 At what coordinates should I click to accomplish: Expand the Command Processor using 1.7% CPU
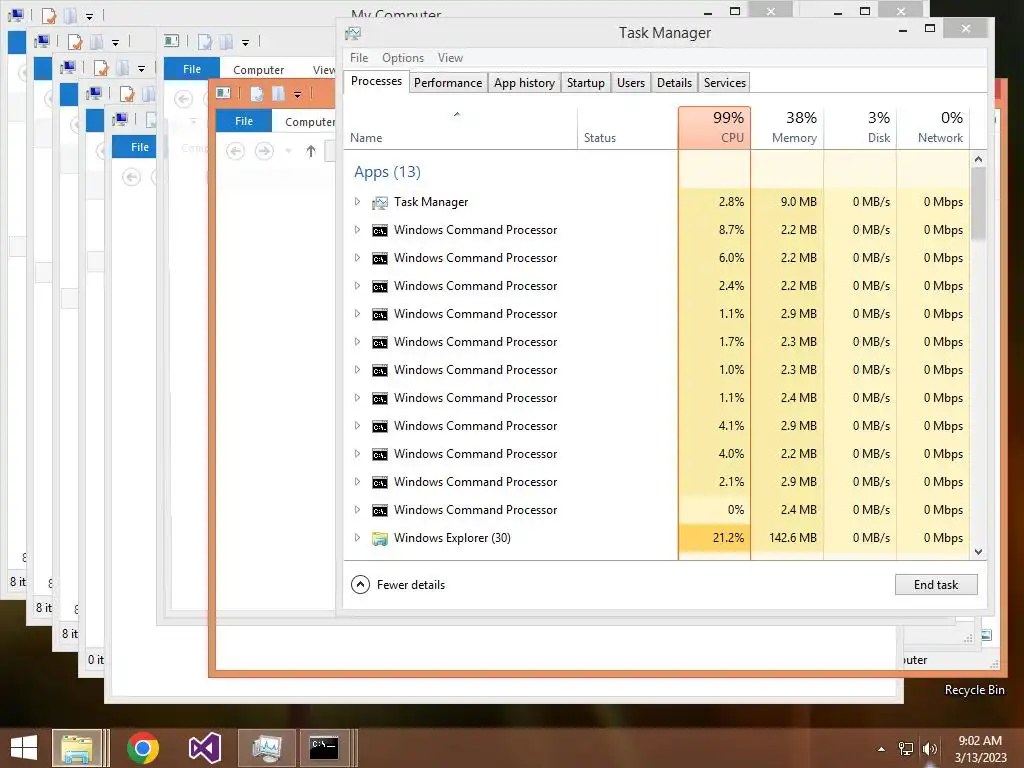(357, 342)
